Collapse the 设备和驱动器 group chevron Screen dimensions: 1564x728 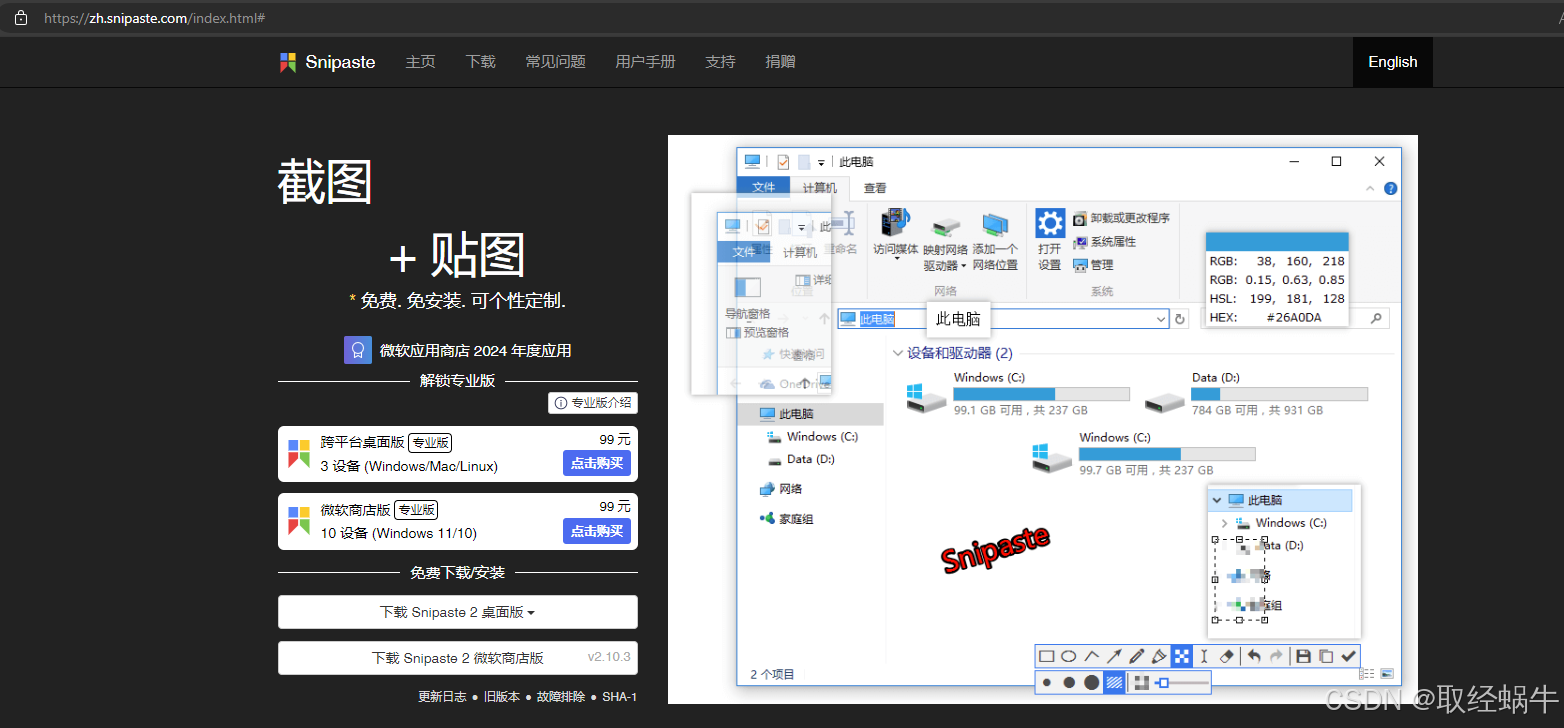point(896,353)
